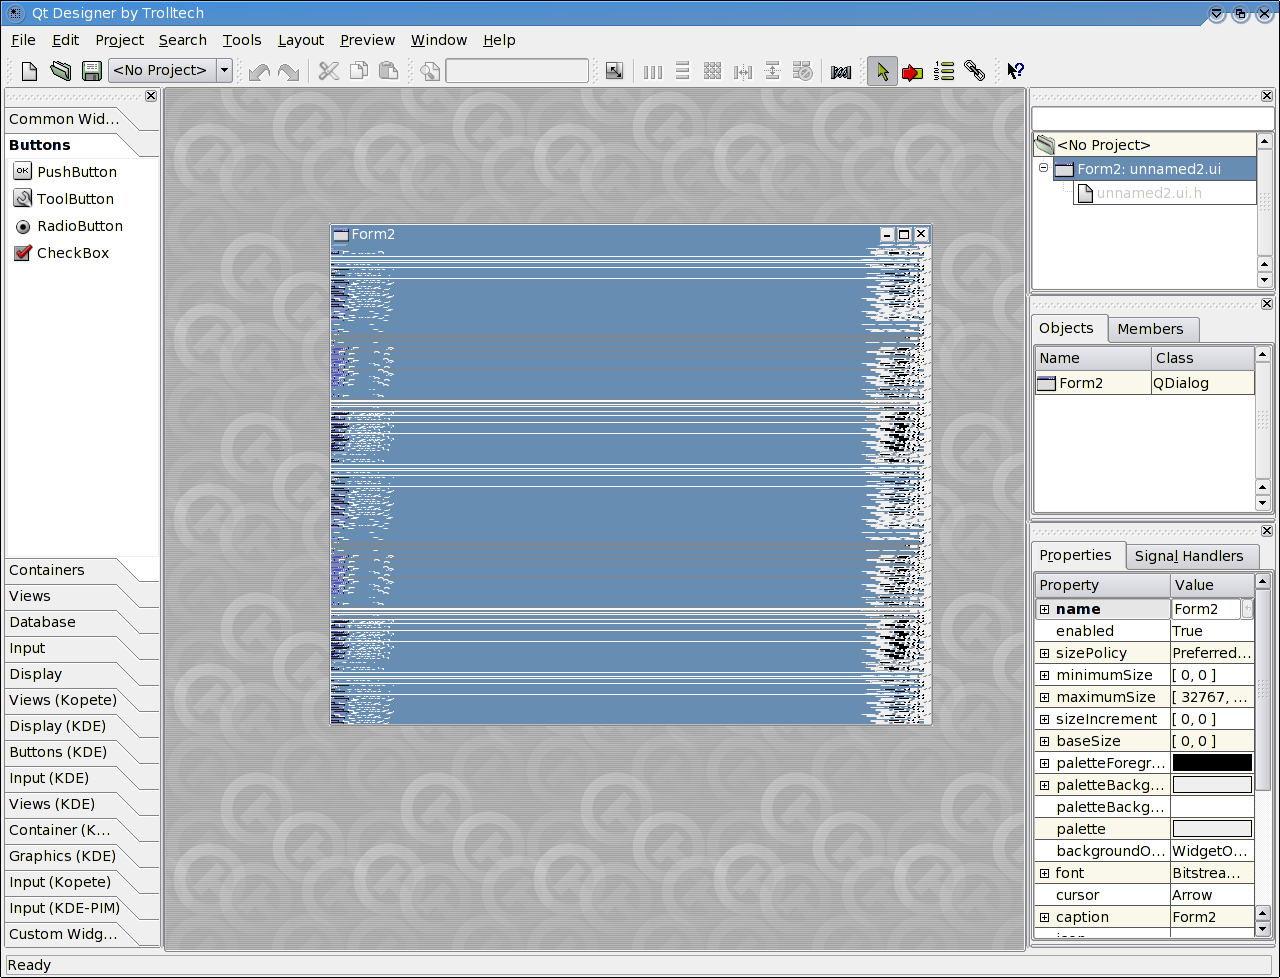1280x978 pixels.
Task: Open the project selector dropdown
Action: 224,70
